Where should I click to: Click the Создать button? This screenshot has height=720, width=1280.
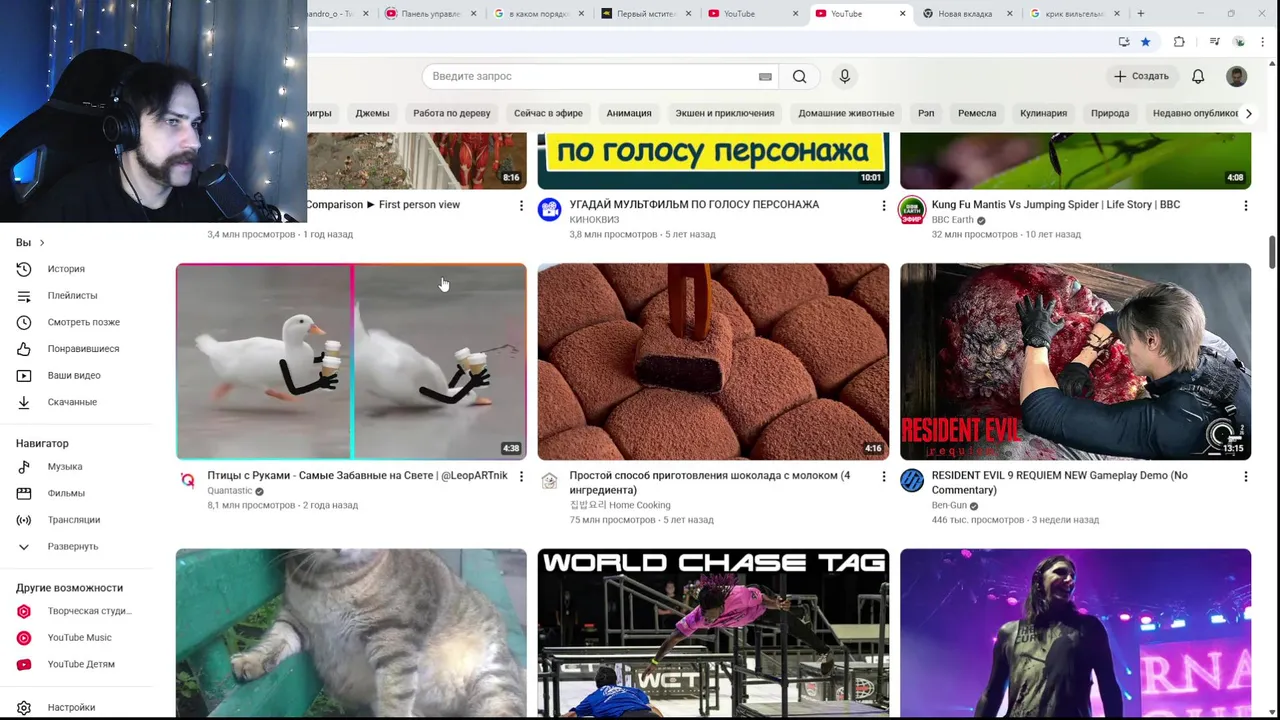point(1141,76)
